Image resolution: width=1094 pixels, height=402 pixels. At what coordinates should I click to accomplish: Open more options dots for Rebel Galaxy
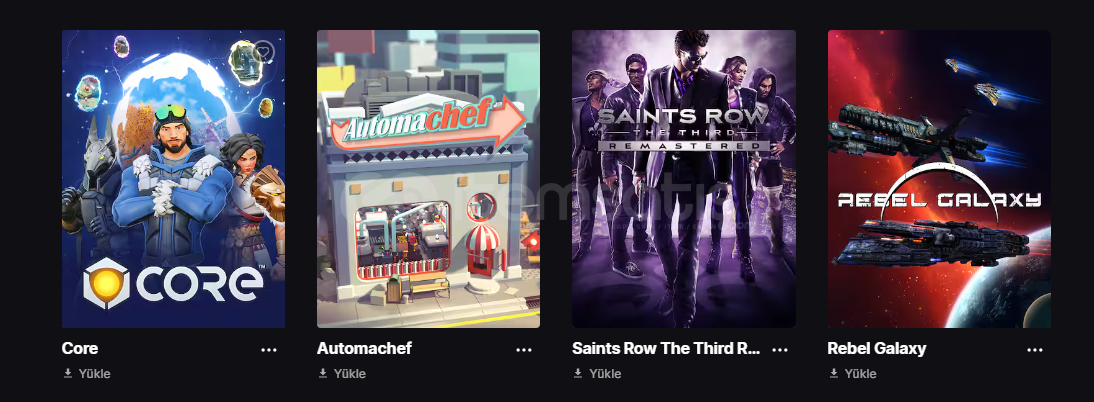point(1035,350)
